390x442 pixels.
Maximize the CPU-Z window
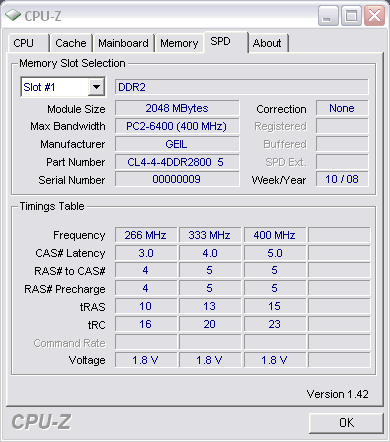point(351,15)
